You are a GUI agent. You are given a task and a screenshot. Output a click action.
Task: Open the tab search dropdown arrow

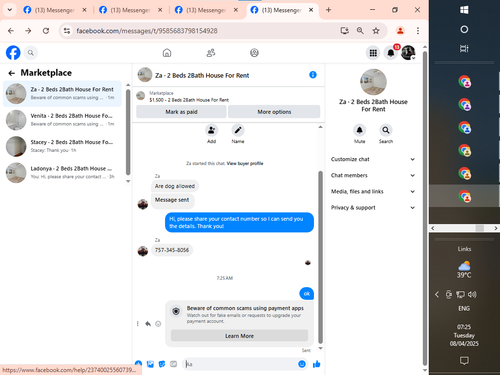click(x=10, y=10)
